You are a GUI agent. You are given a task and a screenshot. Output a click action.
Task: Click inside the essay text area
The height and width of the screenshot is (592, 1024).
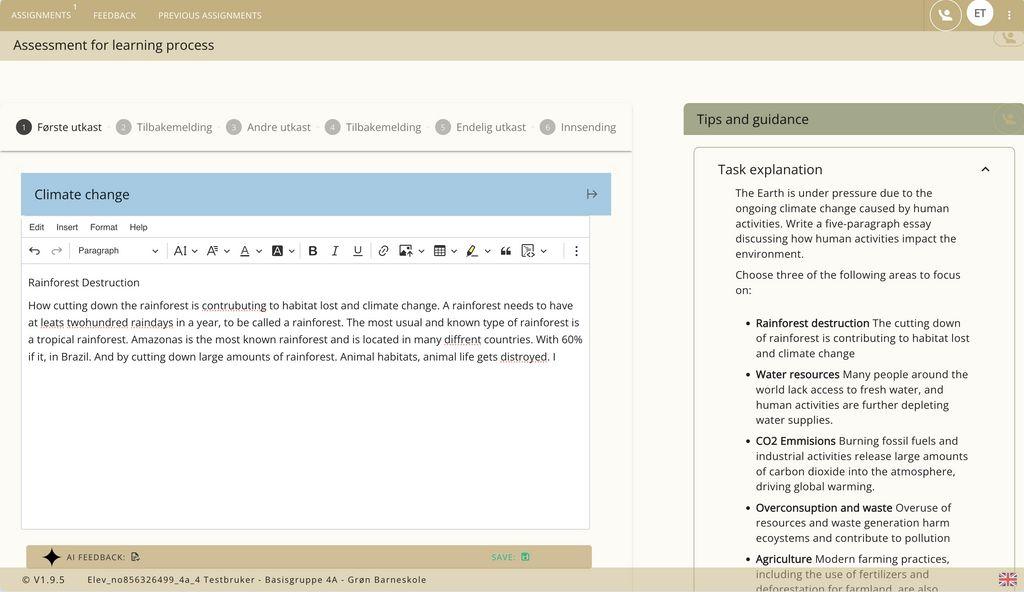(305, 396)
